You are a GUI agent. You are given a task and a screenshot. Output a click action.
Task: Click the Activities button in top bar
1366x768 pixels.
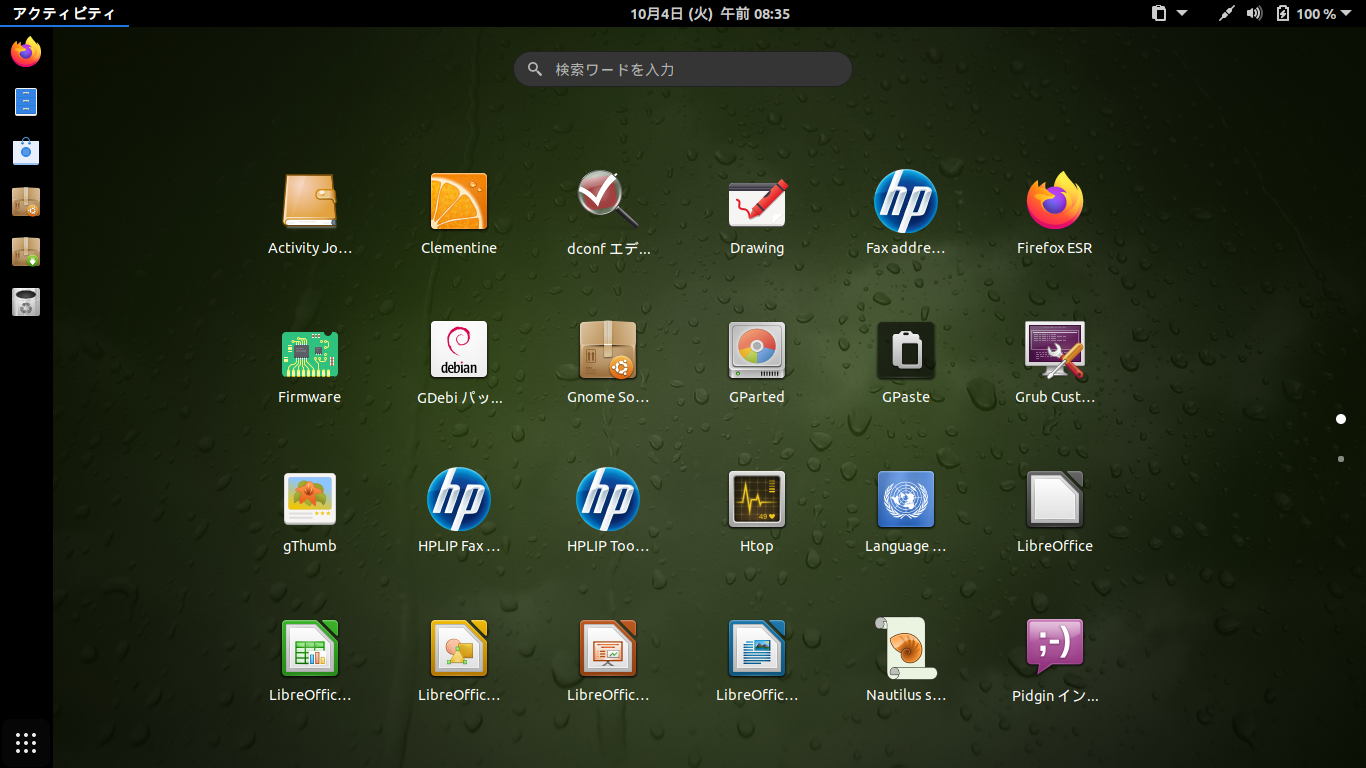click(x=64, y=13)
